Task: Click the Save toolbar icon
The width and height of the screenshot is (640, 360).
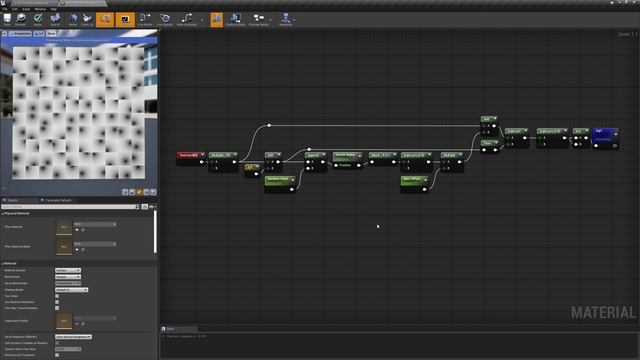Action: click(7, 19)
